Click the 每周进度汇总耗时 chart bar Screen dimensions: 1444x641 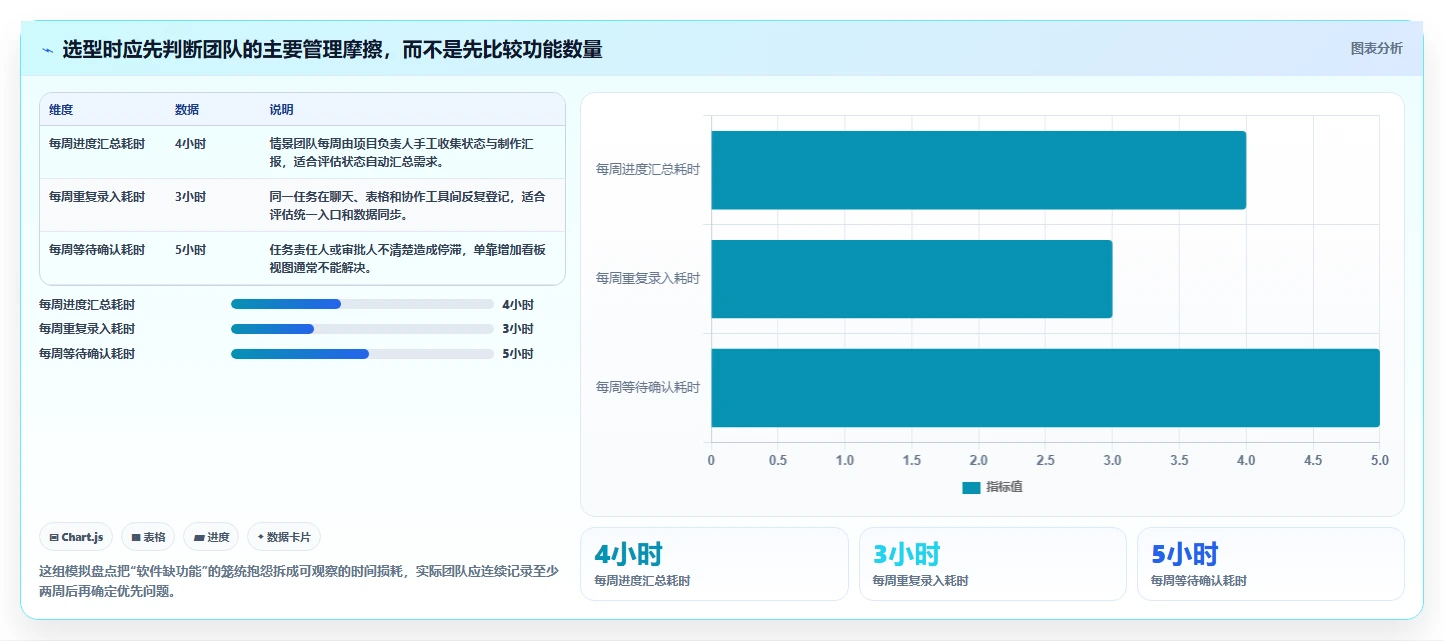click(978, 170)
